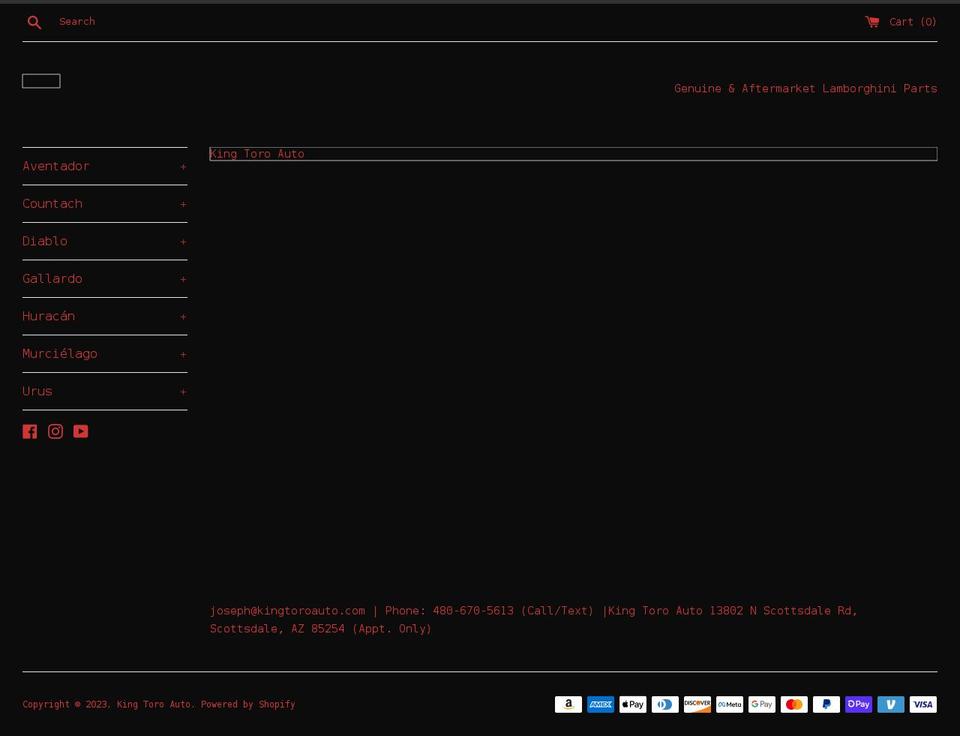This screenshot has width=960, height=736.
Task: Visit the YouTube channel icon
Action: (81, 432)
